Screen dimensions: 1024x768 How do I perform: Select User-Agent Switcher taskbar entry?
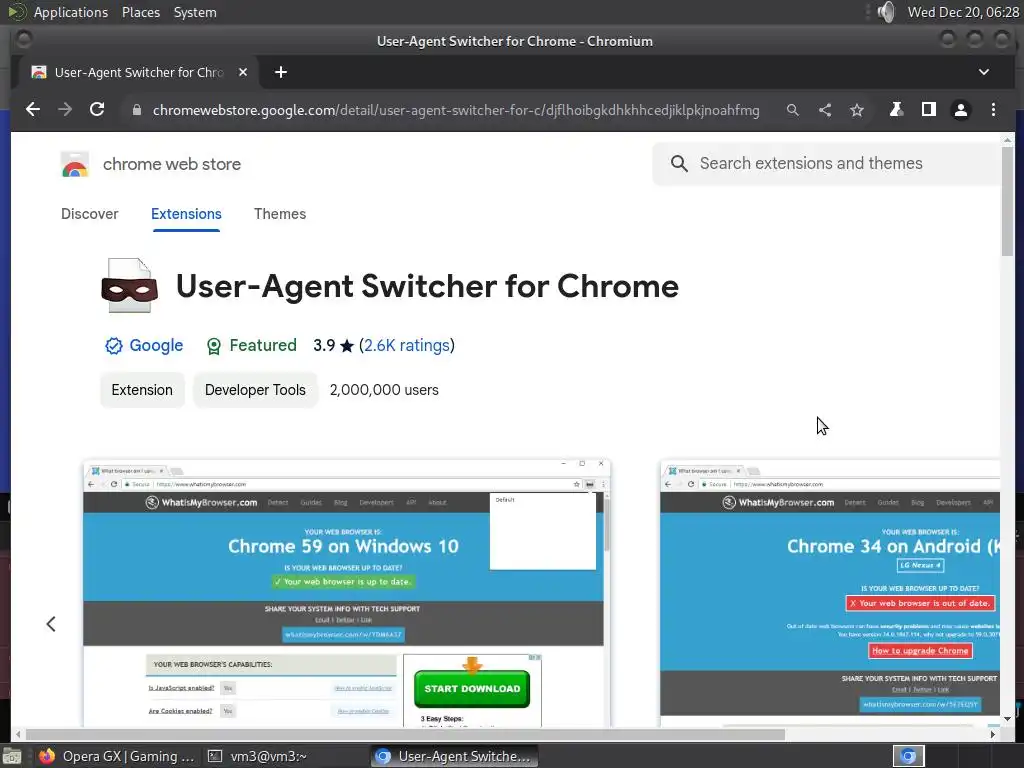coord(455,756)
